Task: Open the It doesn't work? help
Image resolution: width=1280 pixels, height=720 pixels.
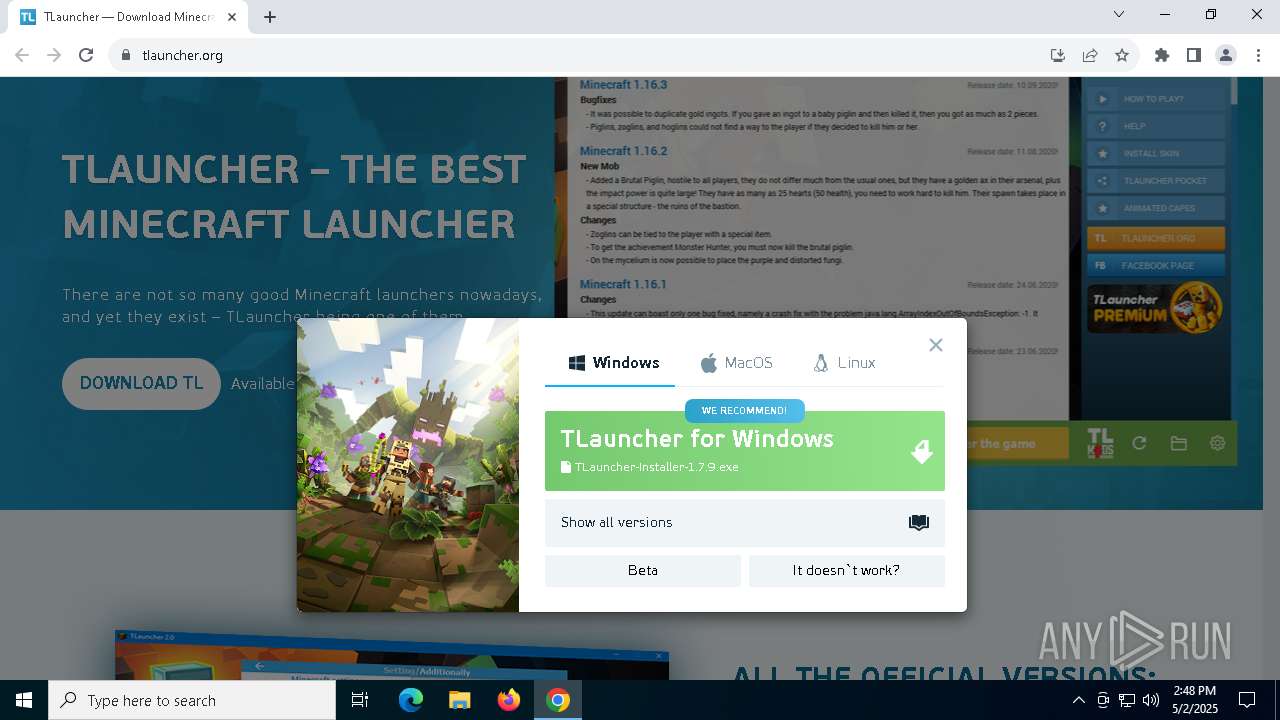Action: pos(847,570)
